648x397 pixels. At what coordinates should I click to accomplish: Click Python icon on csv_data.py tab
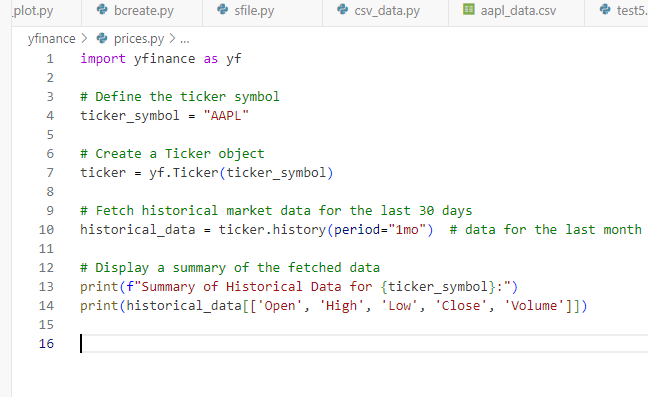tap(343, 10)
